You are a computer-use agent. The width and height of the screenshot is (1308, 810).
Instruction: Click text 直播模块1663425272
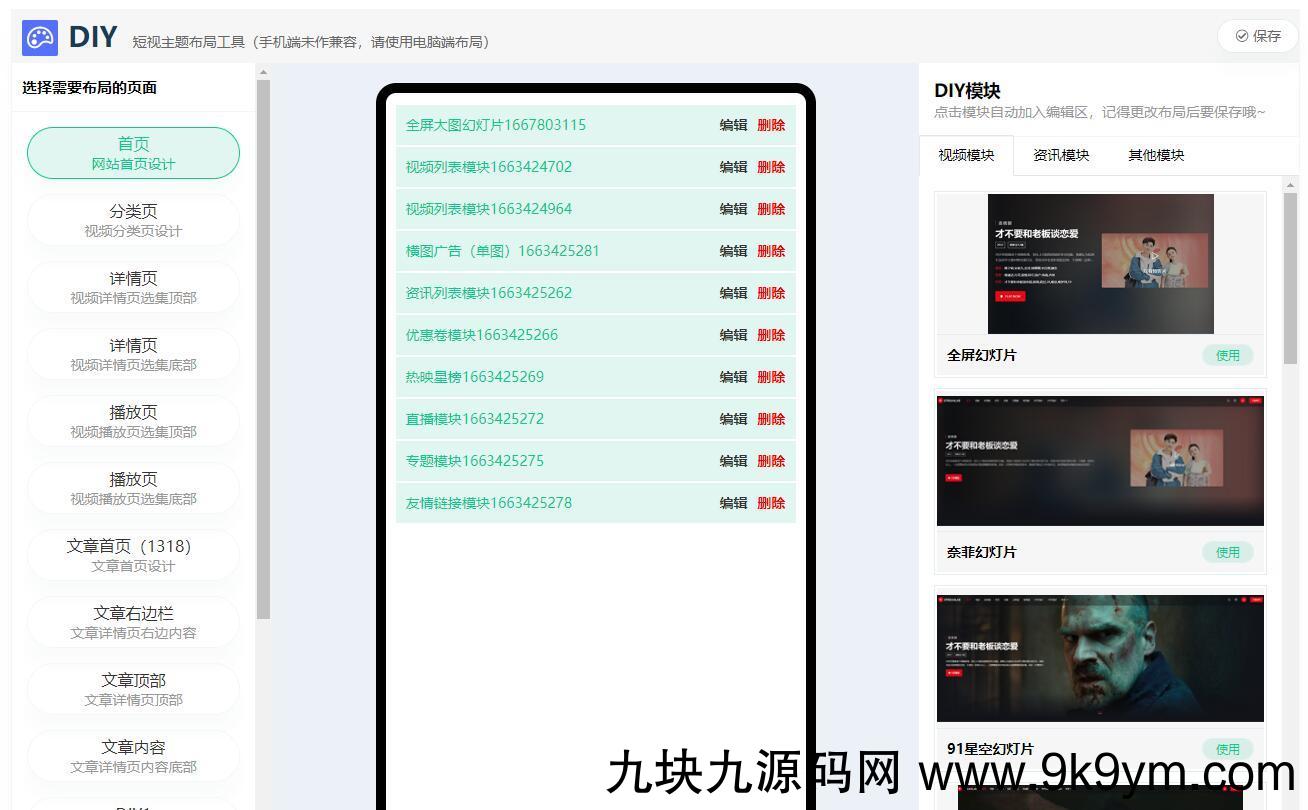[x=475, y=419]
